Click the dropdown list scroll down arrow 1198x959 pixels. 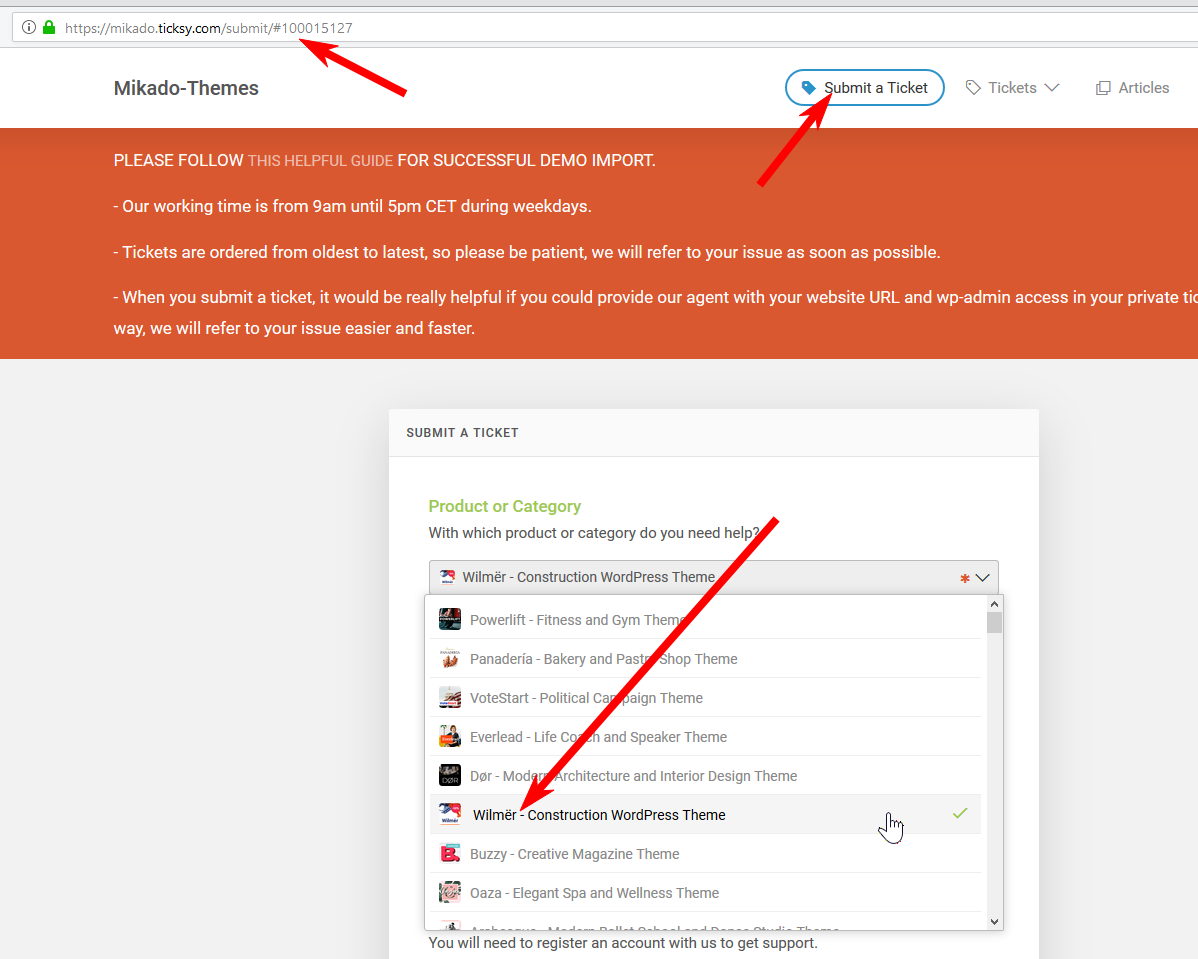coord(994,922)
